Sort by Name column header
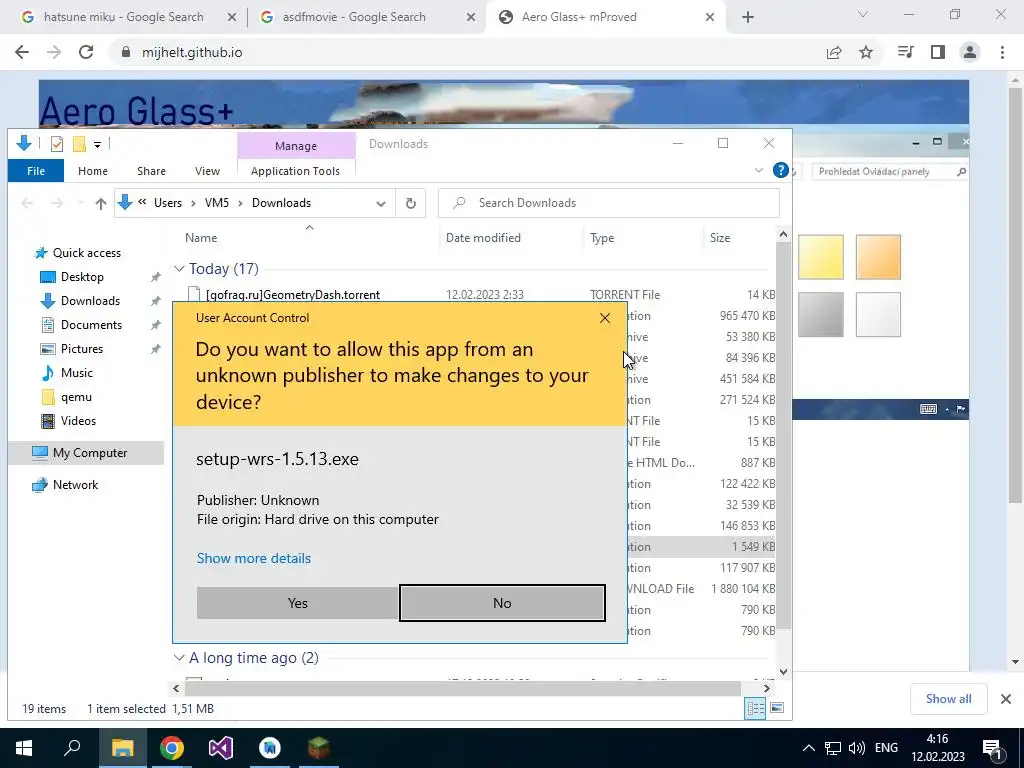The image size is (1024, 768). click(x=201, y=238)
